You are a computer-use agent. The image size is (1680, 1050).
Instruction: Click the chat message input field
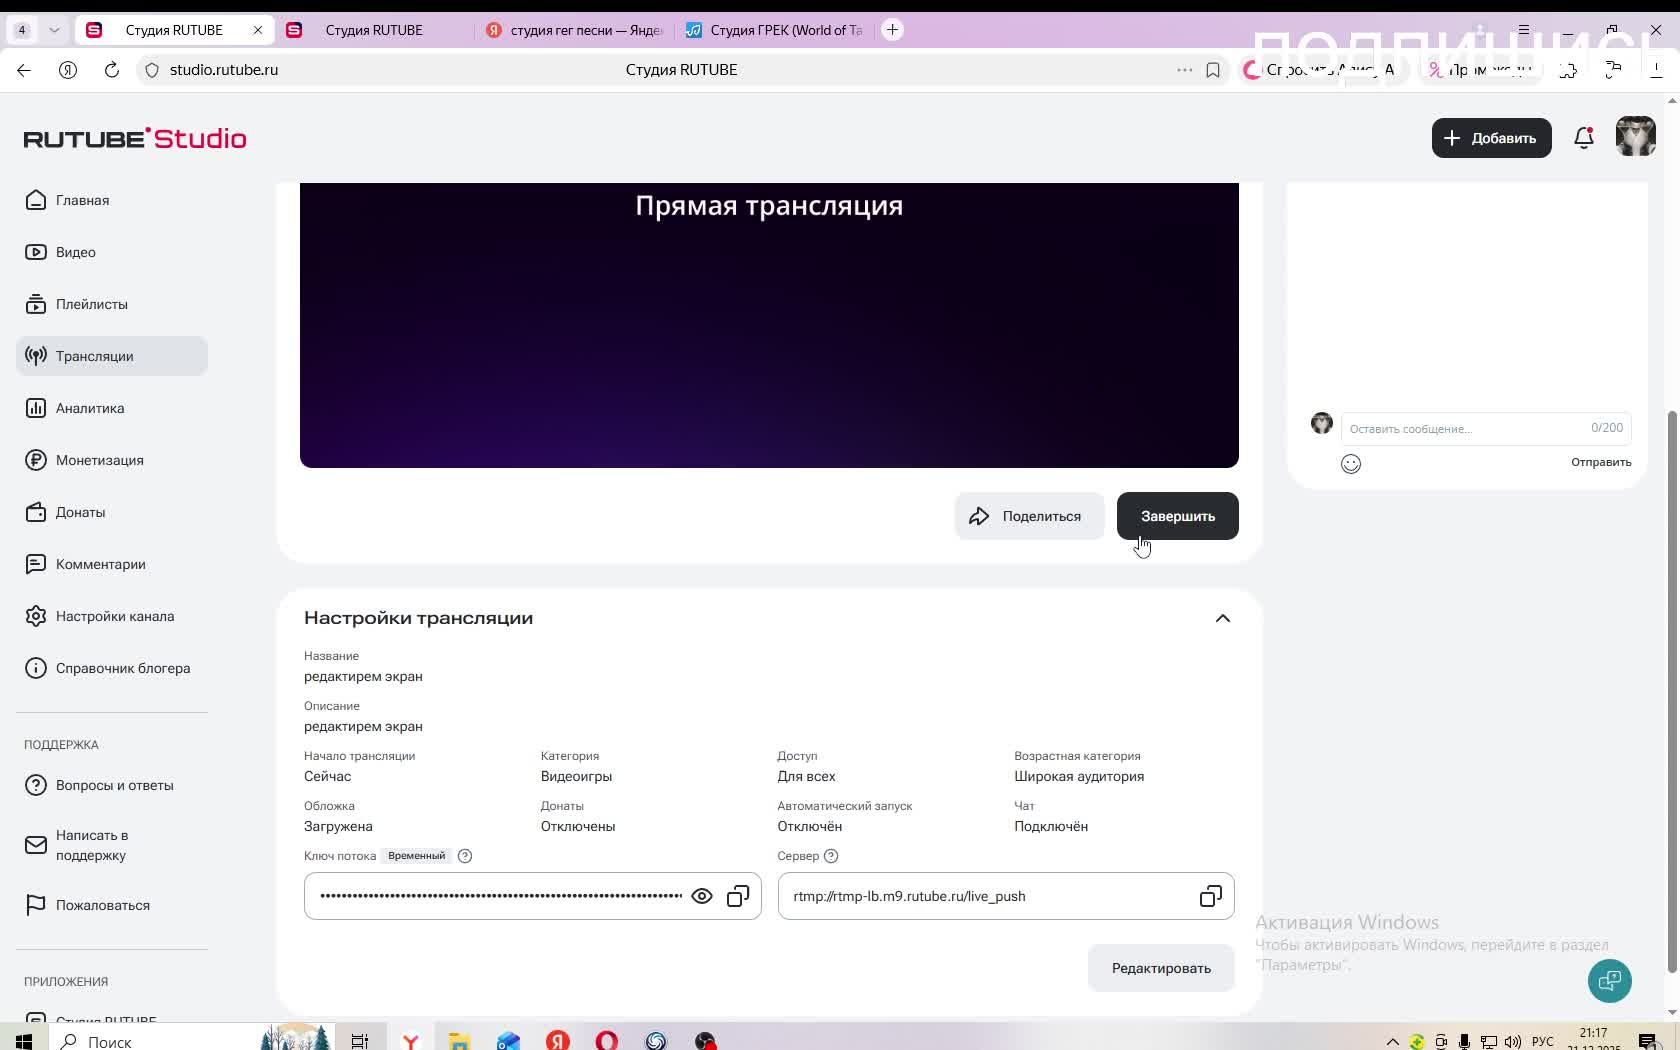tap(1465, 428)
